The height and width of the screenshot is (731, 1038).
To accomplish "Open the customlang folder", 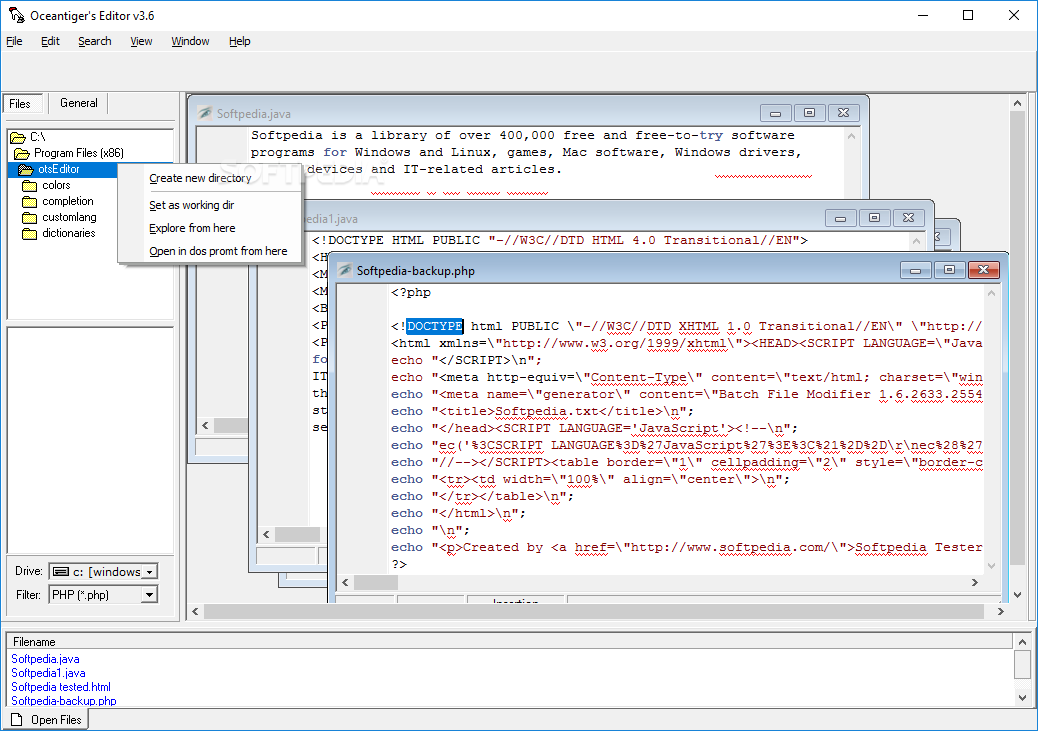I will [x=69, y=217].
